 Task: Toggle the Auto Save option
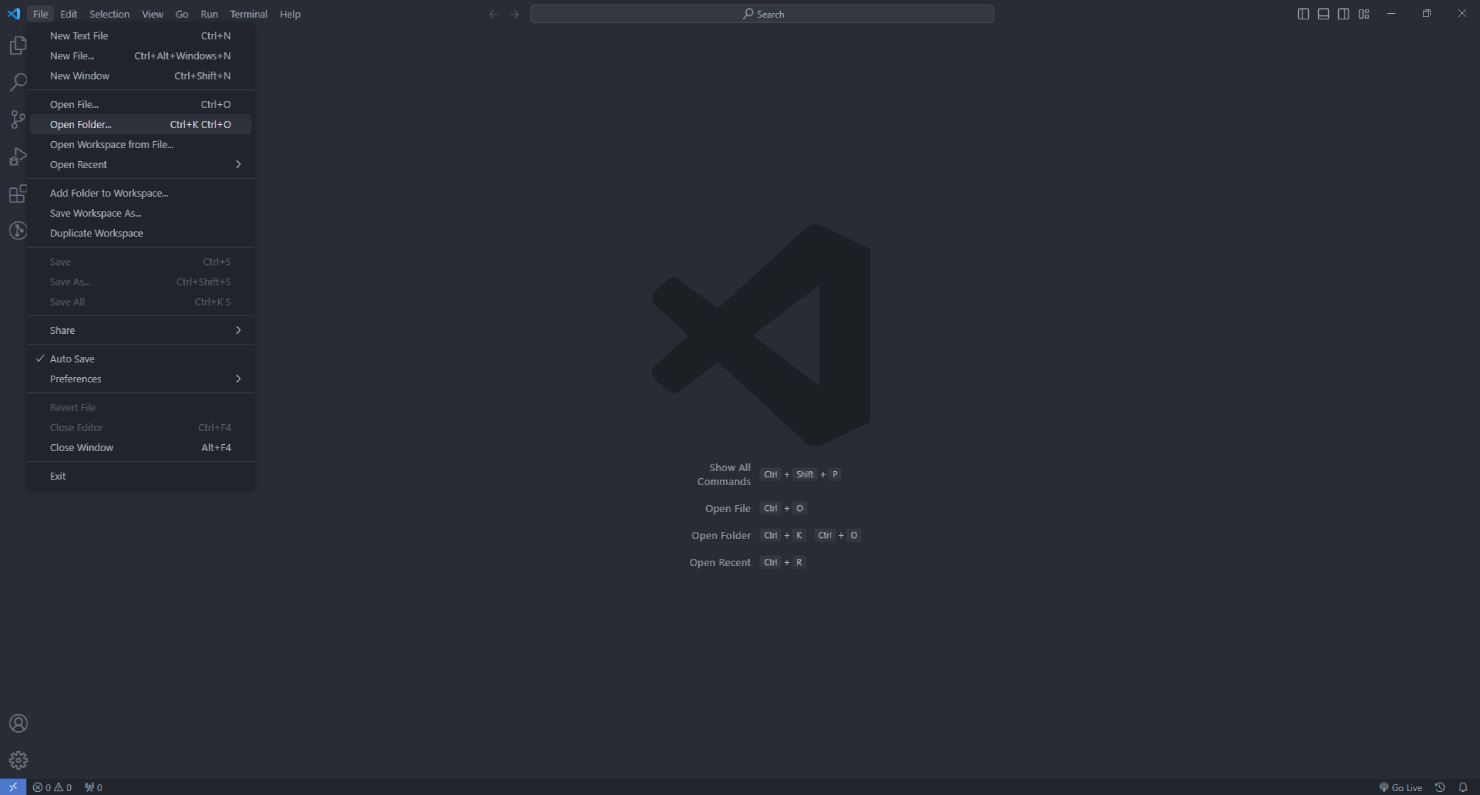tap(140, 359)
